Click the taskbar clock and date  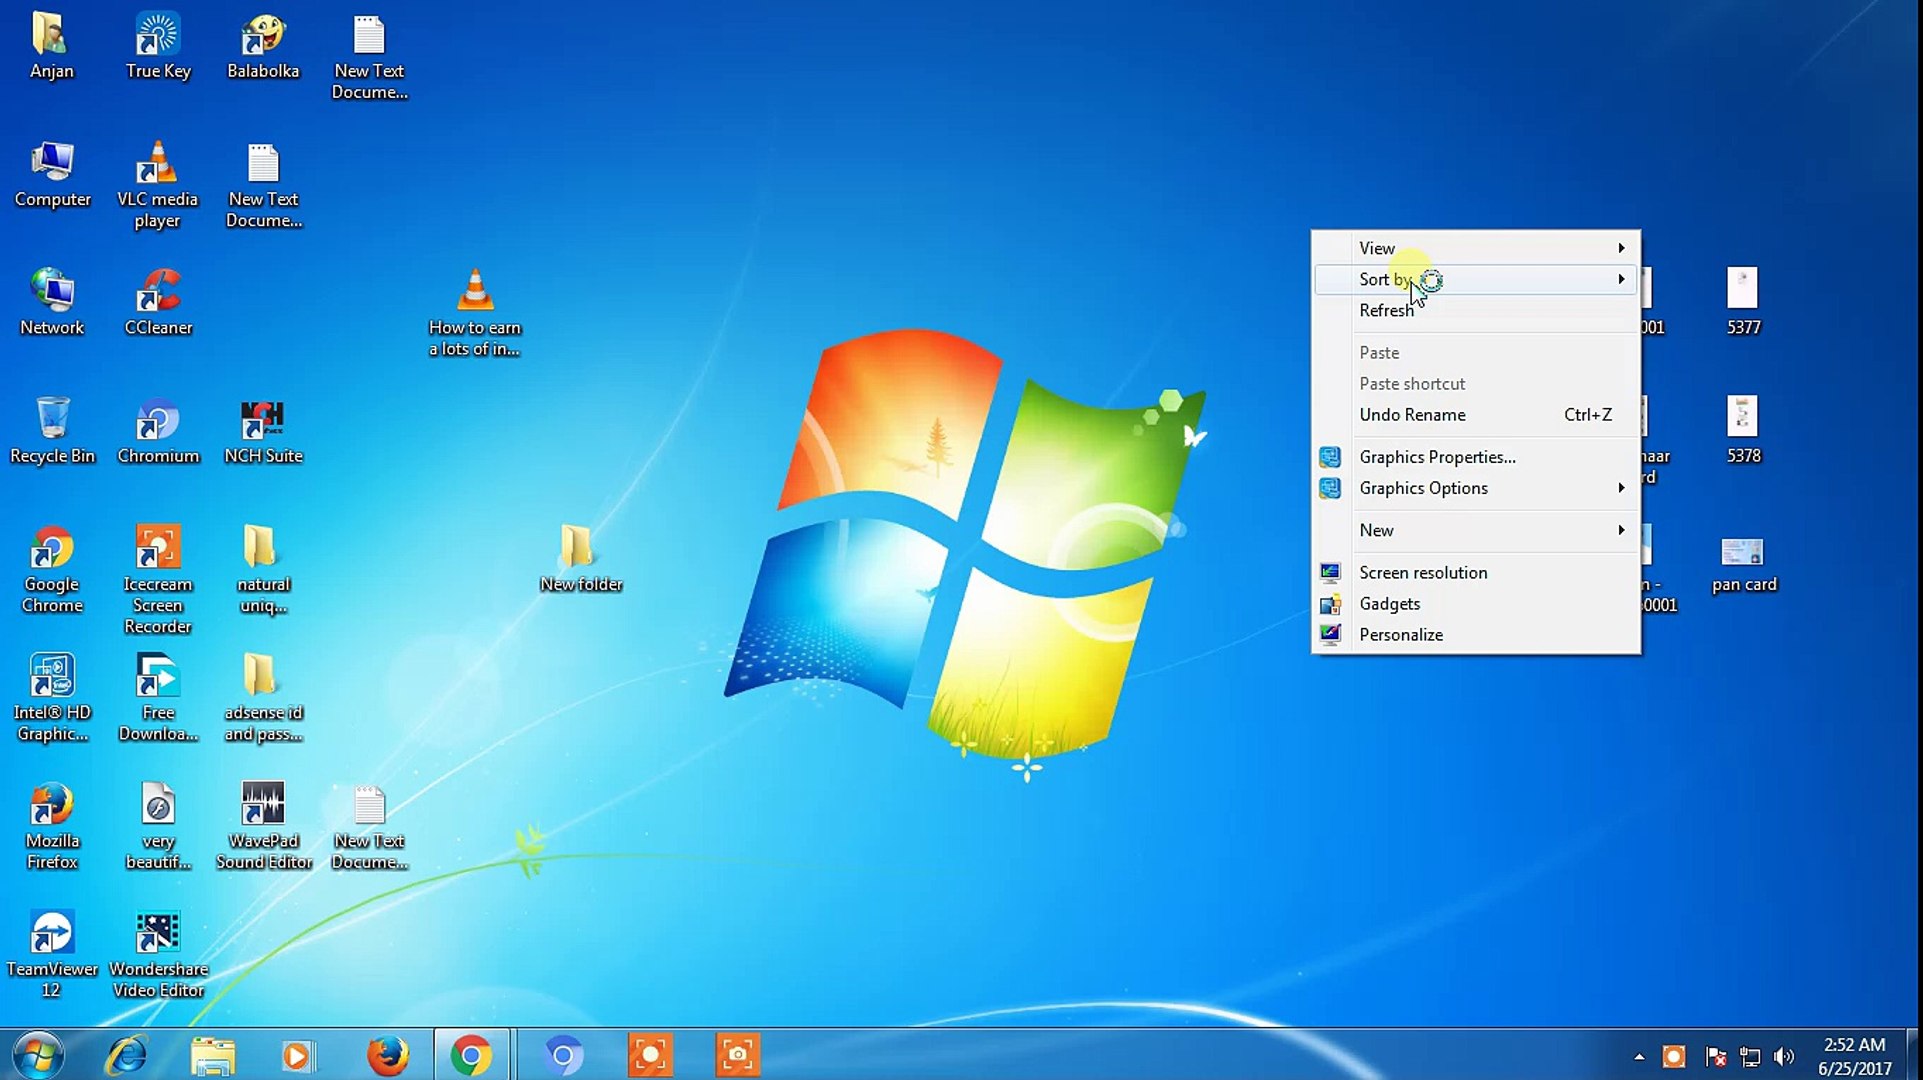click(1854, 1057)
